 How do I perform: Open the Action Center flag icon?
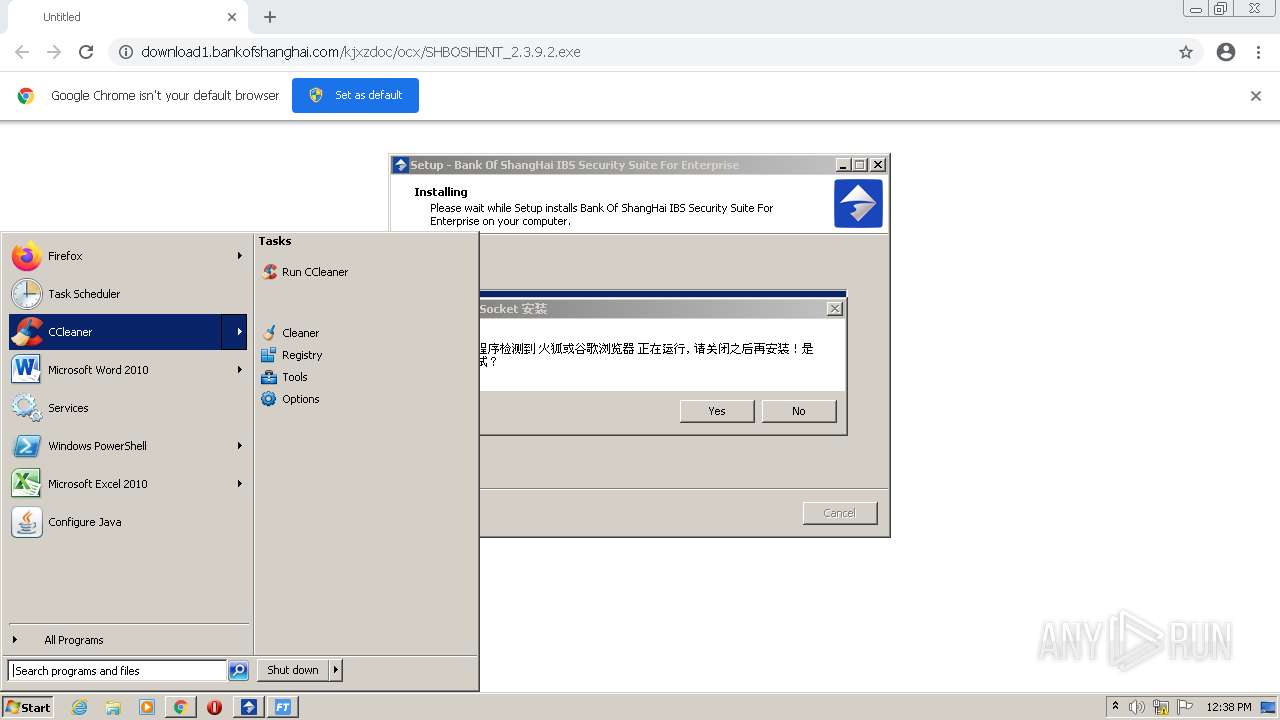pos(1185,707)
